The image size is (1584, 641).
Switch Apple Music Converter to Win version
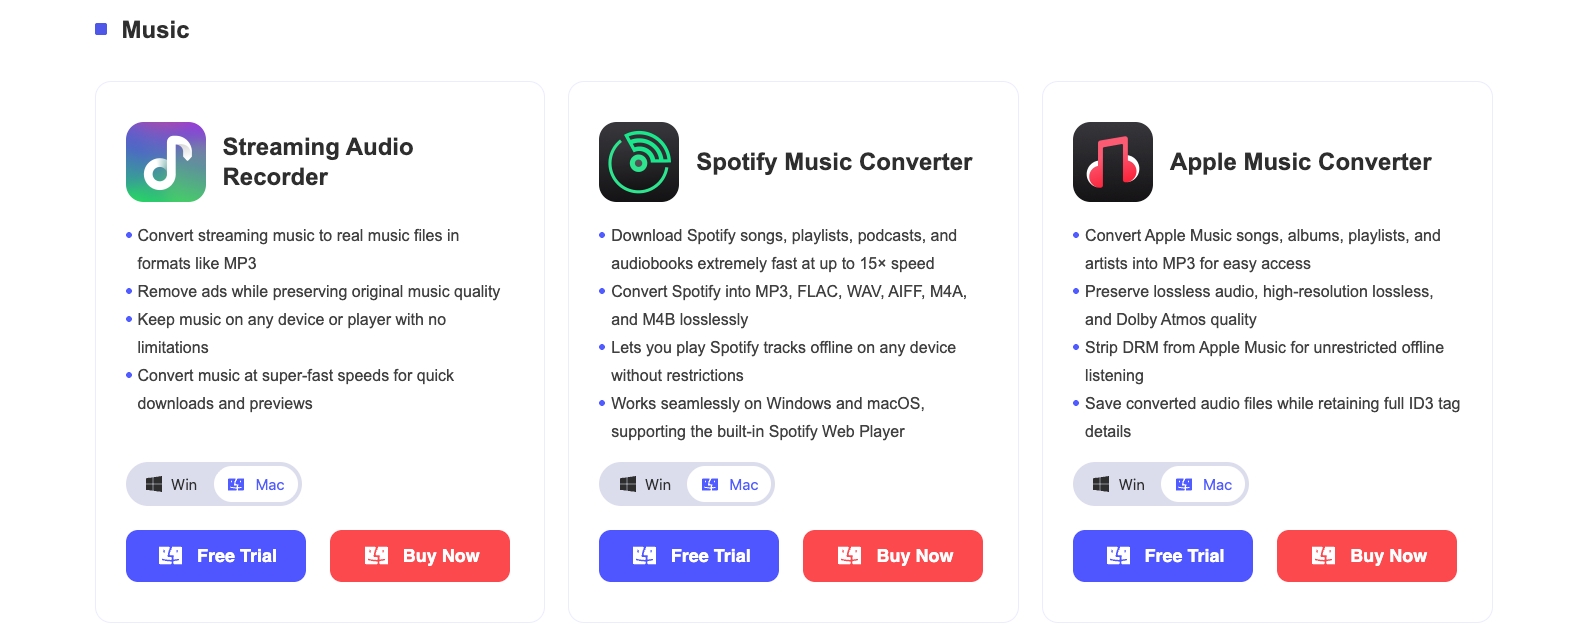(x=1119, y=485)
